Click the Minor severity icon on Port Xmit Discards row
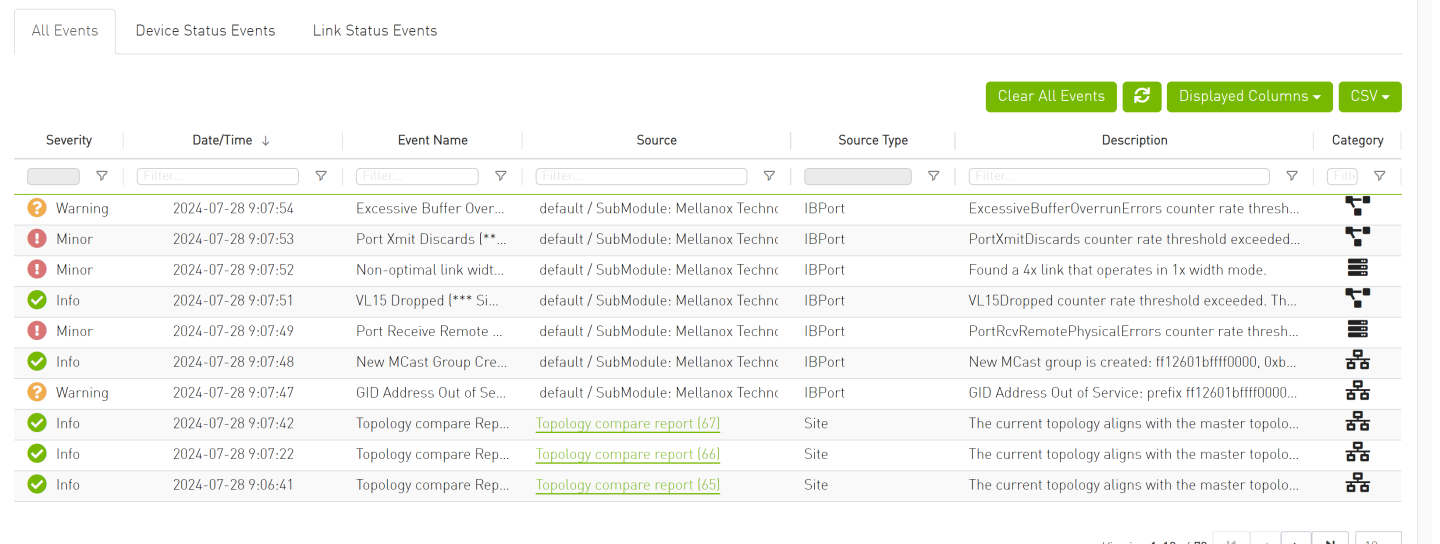This screenshot has height=544, width=1440. (x=37, y=240)
